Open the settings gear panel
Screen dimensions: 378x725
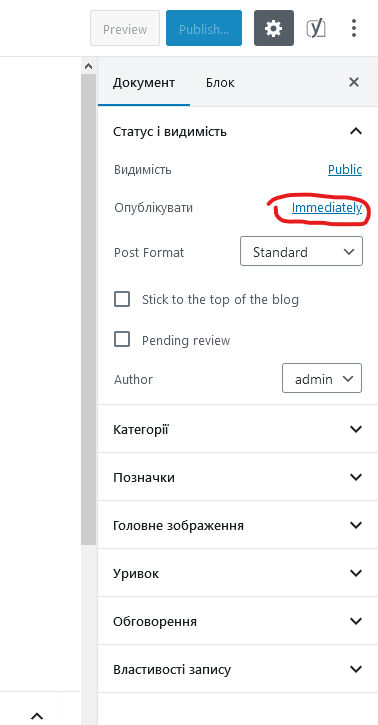274,28
